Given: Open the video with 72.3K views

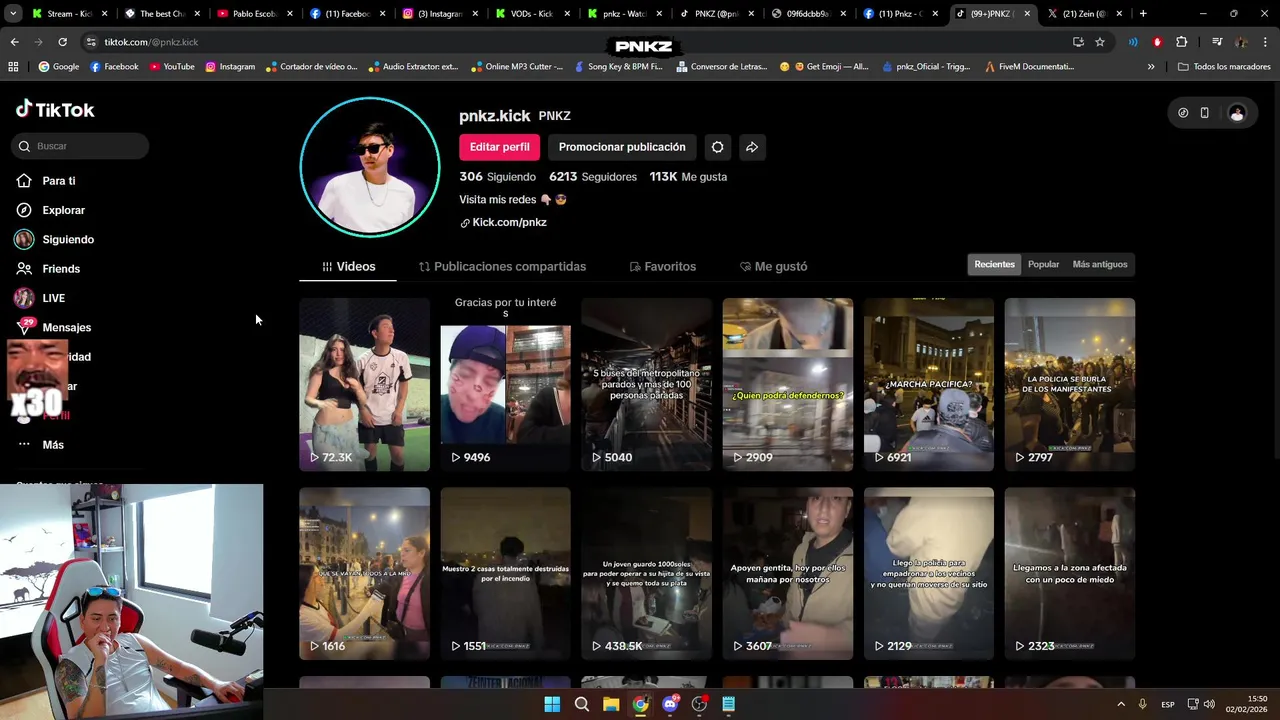Looking at the screenshot, I should 364,384.
